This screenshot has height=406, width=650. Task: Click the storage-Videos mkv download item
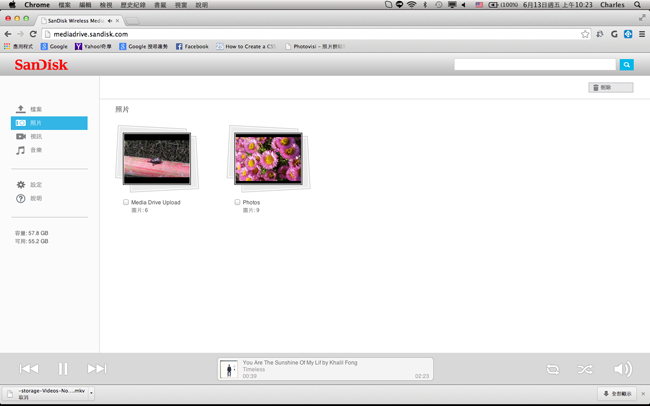tap(46, 394)
